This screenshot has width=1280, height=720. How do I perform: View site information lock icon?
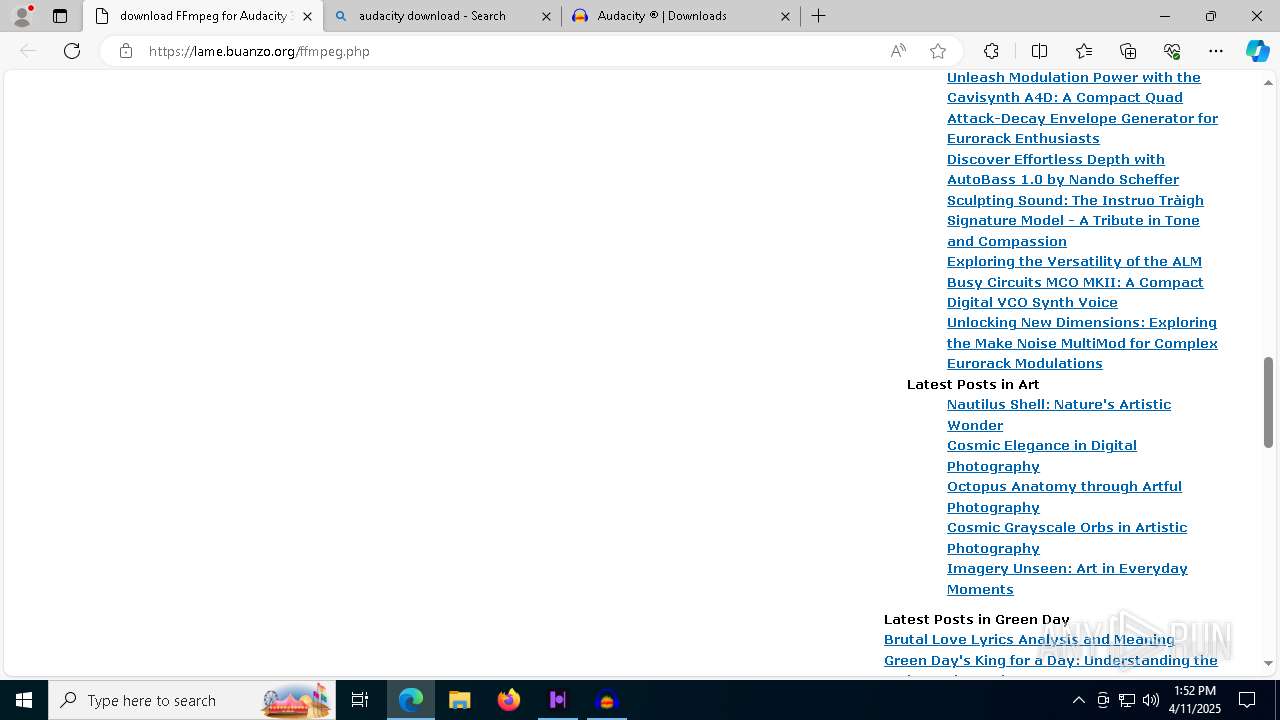126,51
